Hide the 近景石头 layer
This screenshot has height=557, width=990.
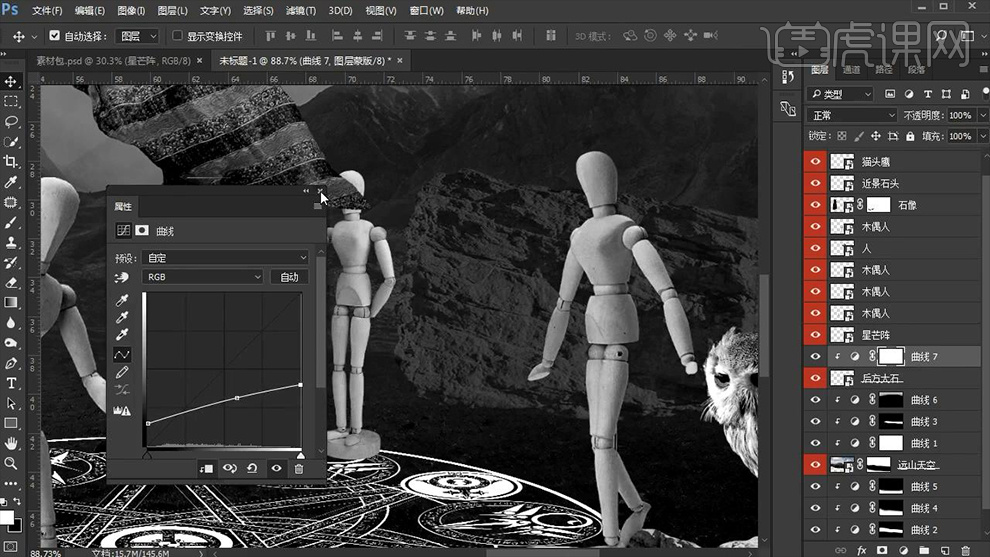click(815, 183)
